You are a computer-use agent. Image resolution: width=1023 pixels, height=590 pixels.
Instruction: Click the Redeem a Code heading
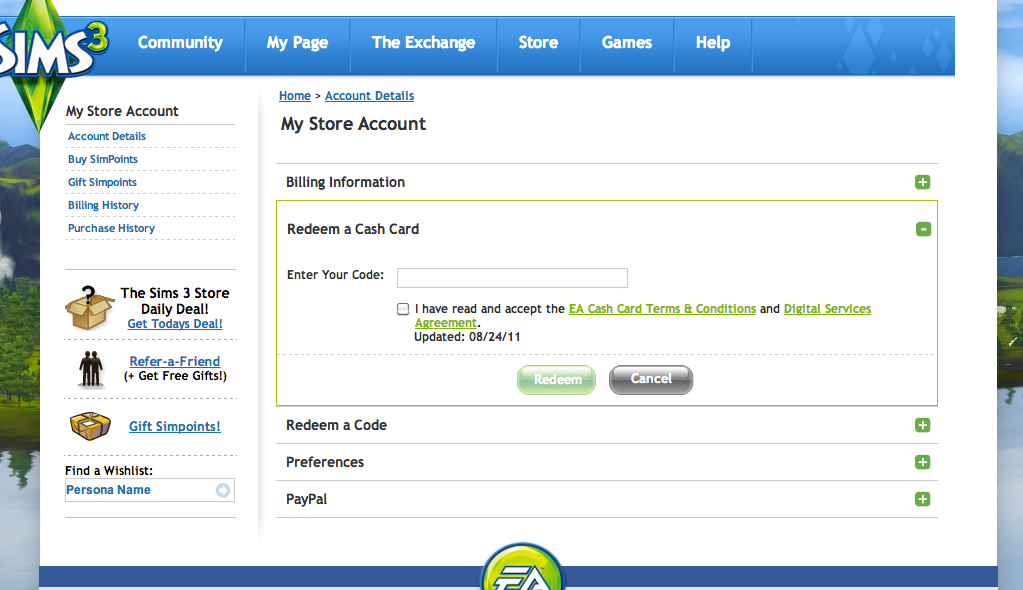pyautogui.click(x=337, y=426)
